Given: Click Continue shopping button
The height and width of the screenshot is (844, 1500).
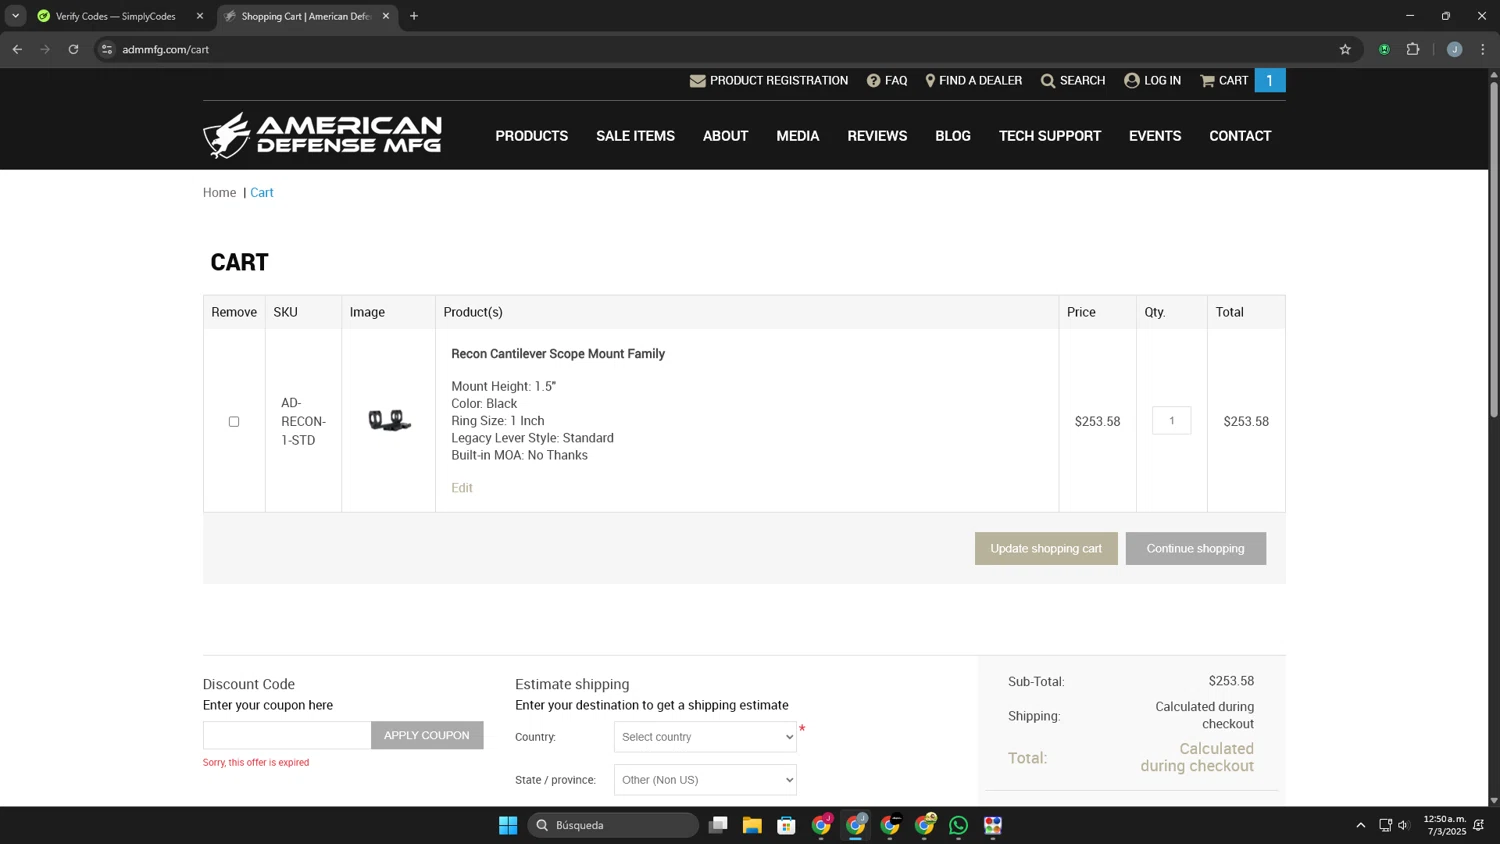Looking at the screenshot, I should point(1195,549).
